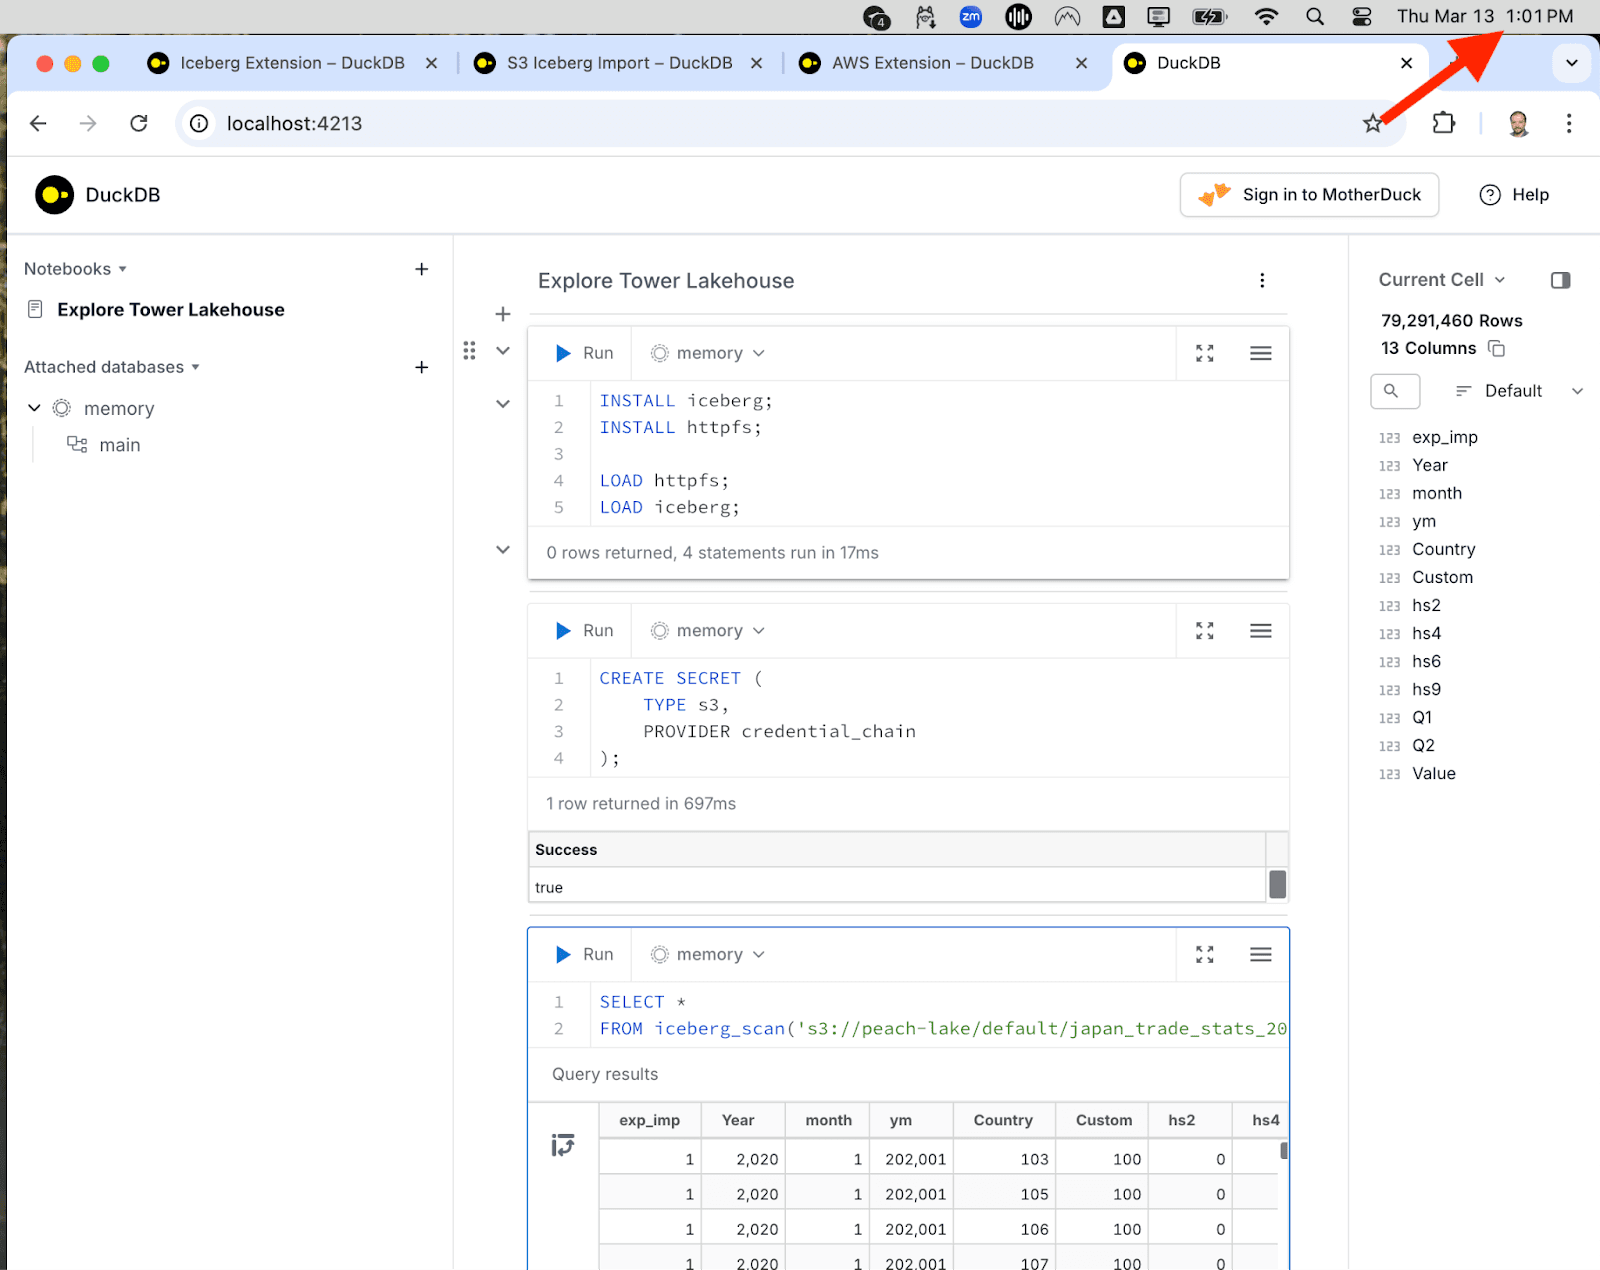Add a new notebook with the plus icon
This screenshot has height=1270, width=1600.
pyautogui.click(x=422, y=269)
